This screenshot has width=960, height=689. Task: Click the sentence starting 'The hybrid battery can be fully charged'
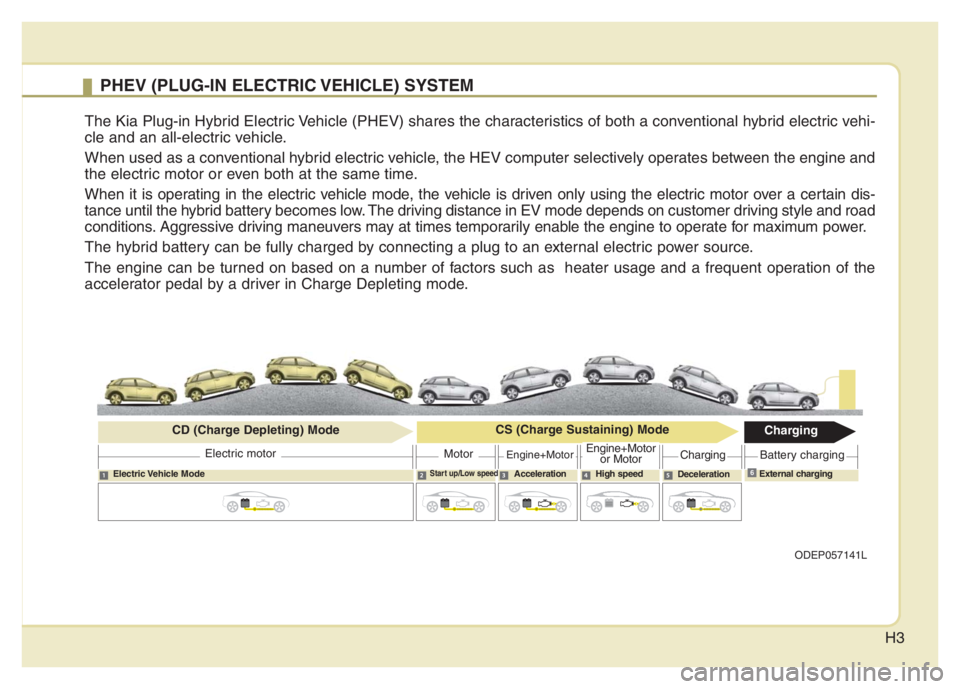point(419,247)
